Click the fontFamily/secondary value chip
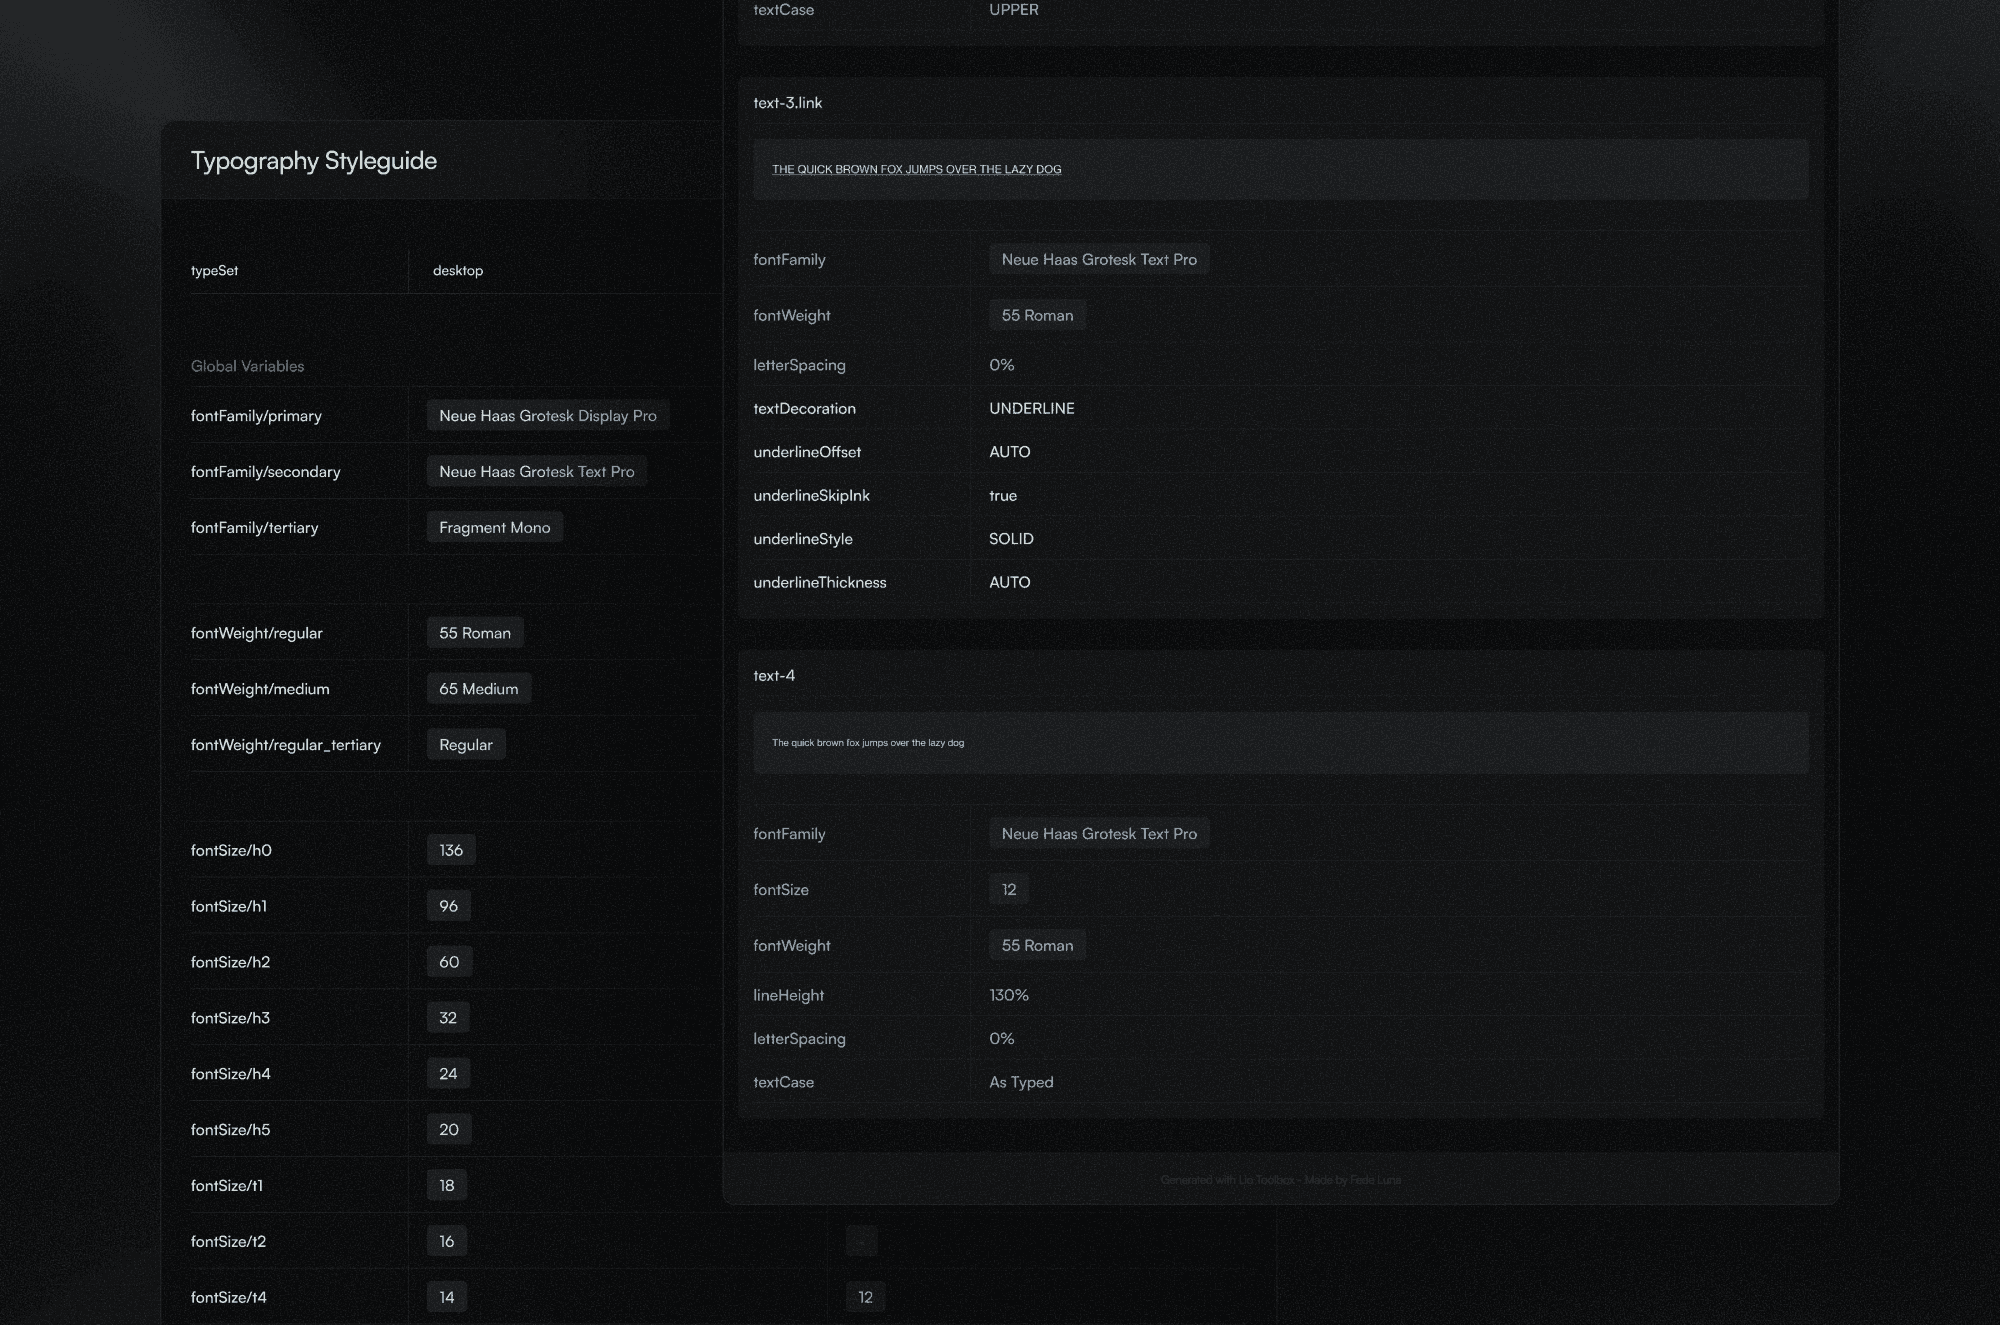The image size is (2000, 1325). (536, 471)
